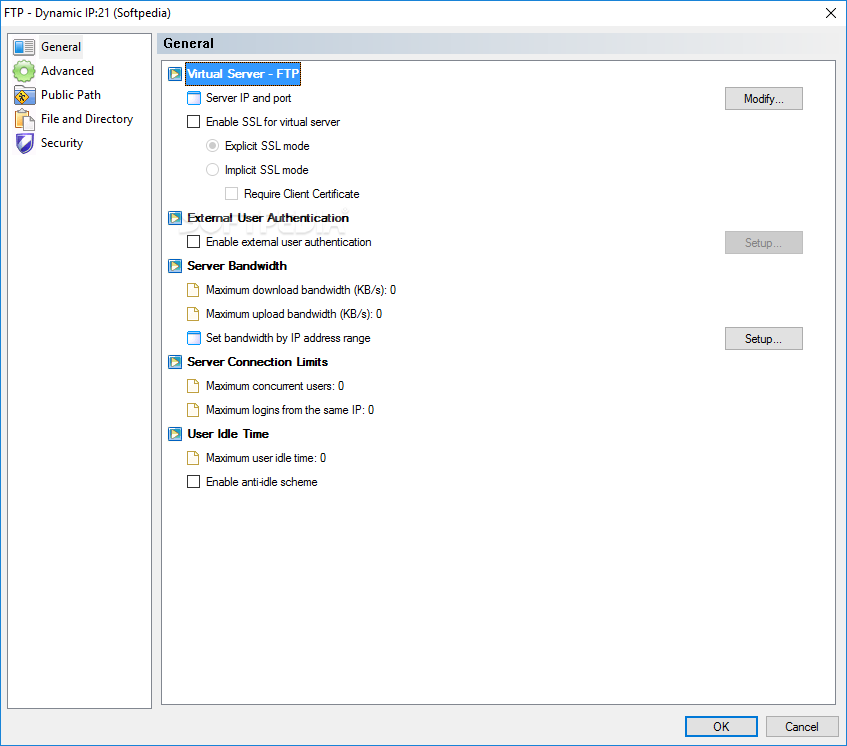Collapse the Server Bandwidth section arrow
The height and width of the screenshot is (746, 847).
click(x=174, y=266)
